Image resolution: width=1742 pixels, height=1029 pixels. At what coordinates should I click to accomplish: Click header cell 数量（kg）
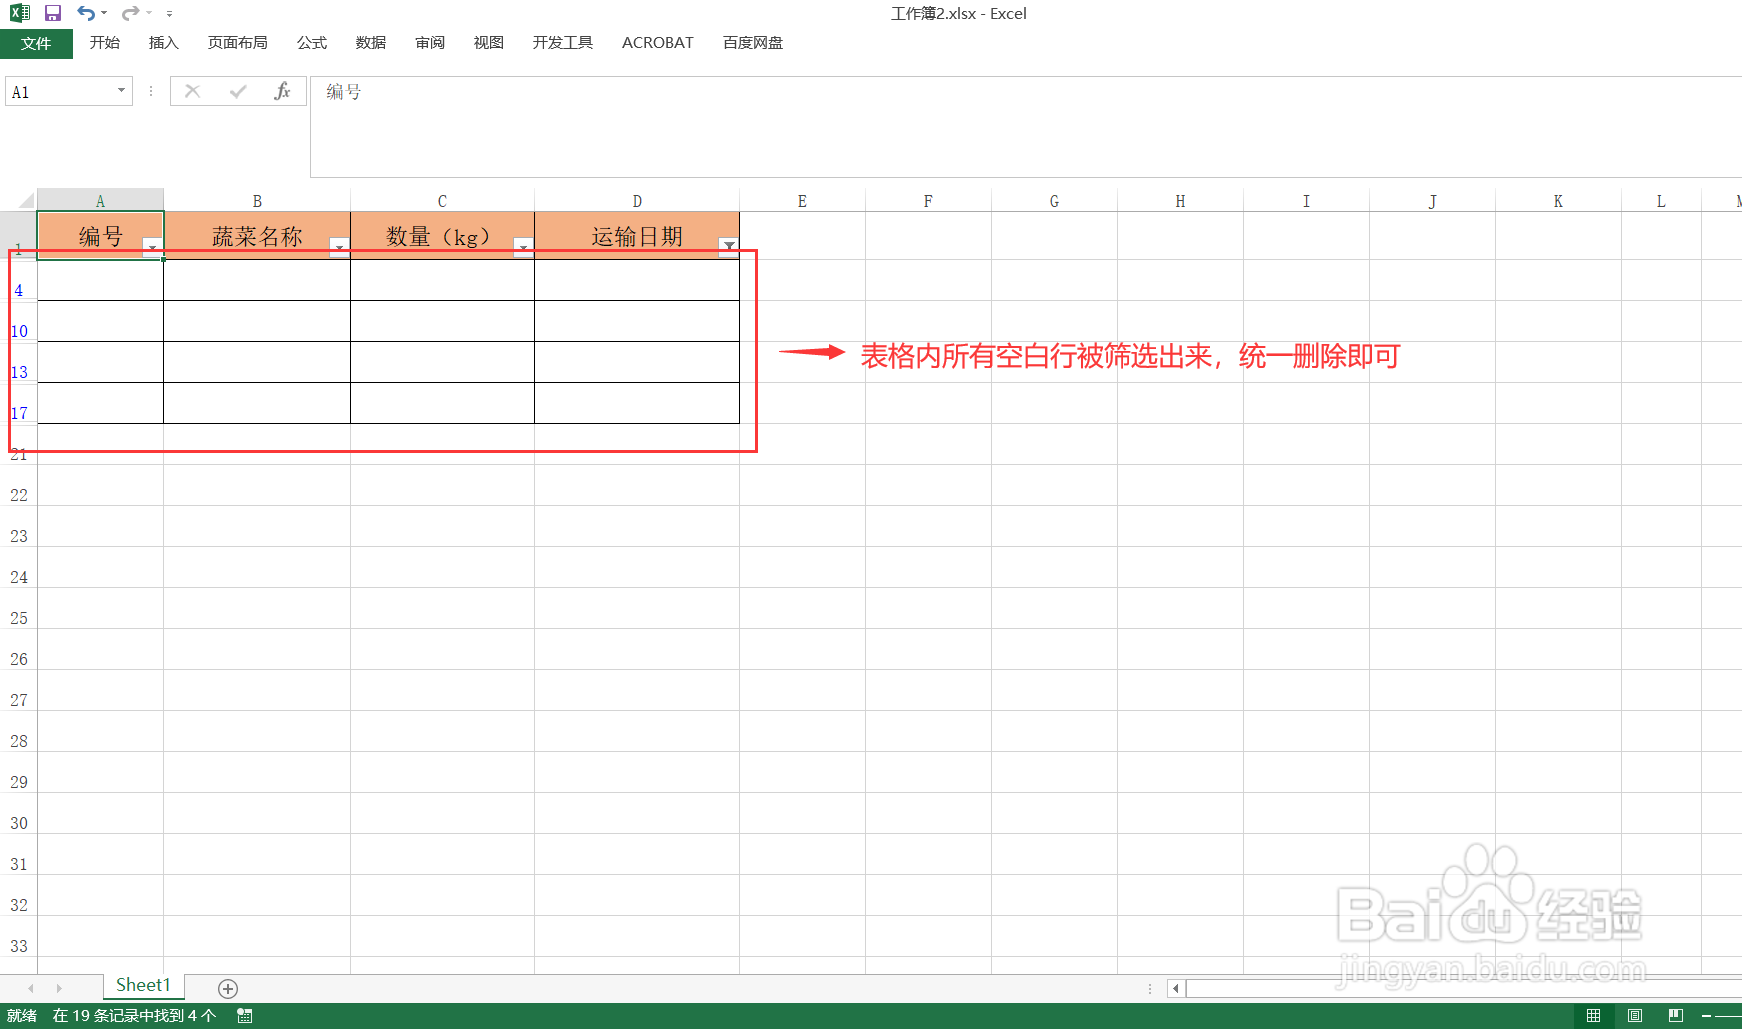[442, 236]
